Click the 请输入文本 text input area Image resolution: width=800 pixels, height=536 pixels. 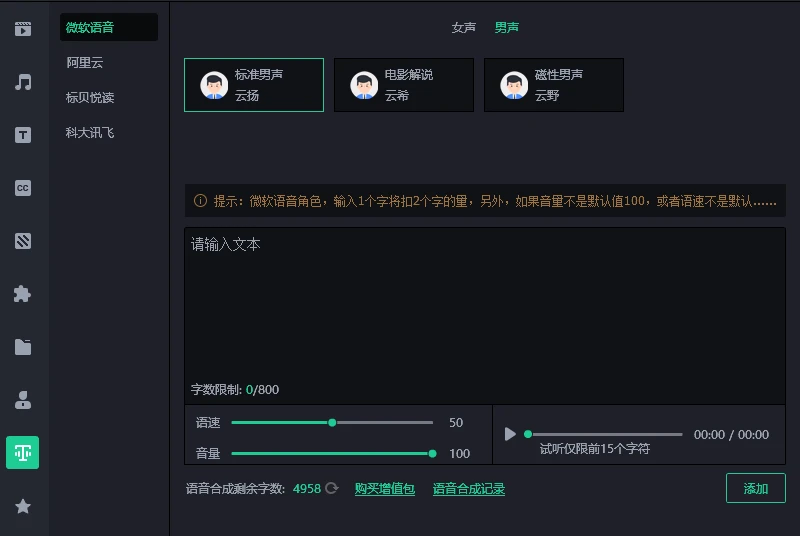(x=485, y=316)
